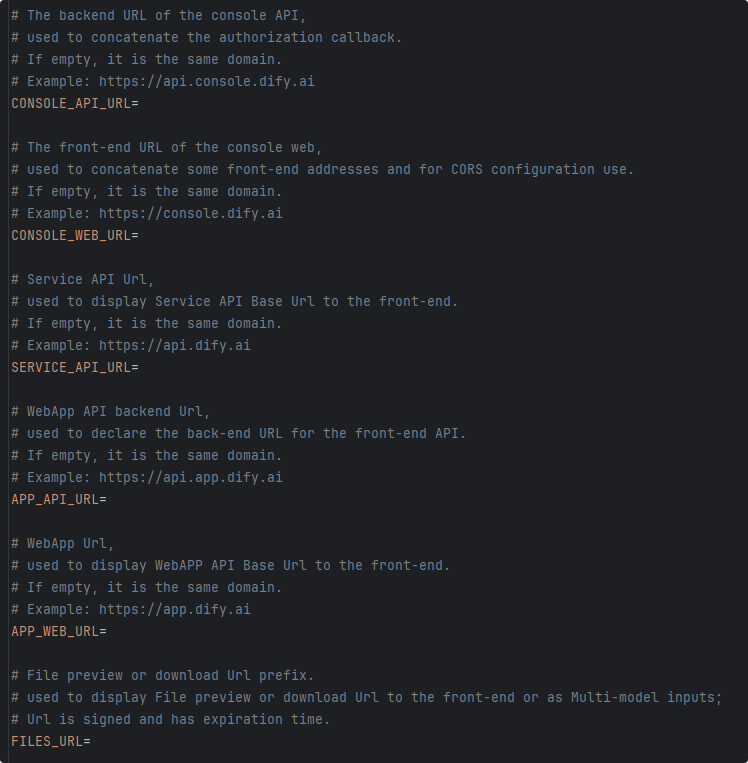Open the https://console.dify.ai example link

(x=190, y=213)
